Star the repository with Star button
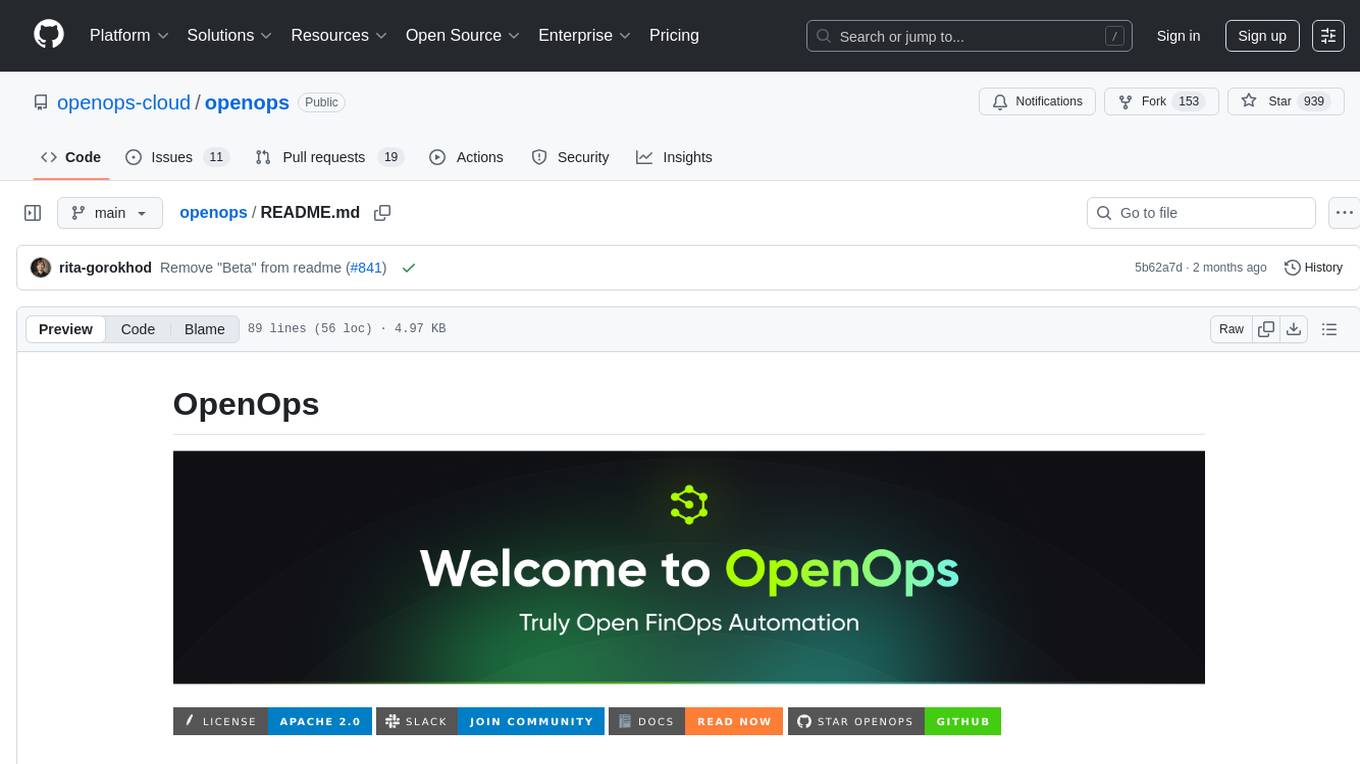 (1285, 102)
